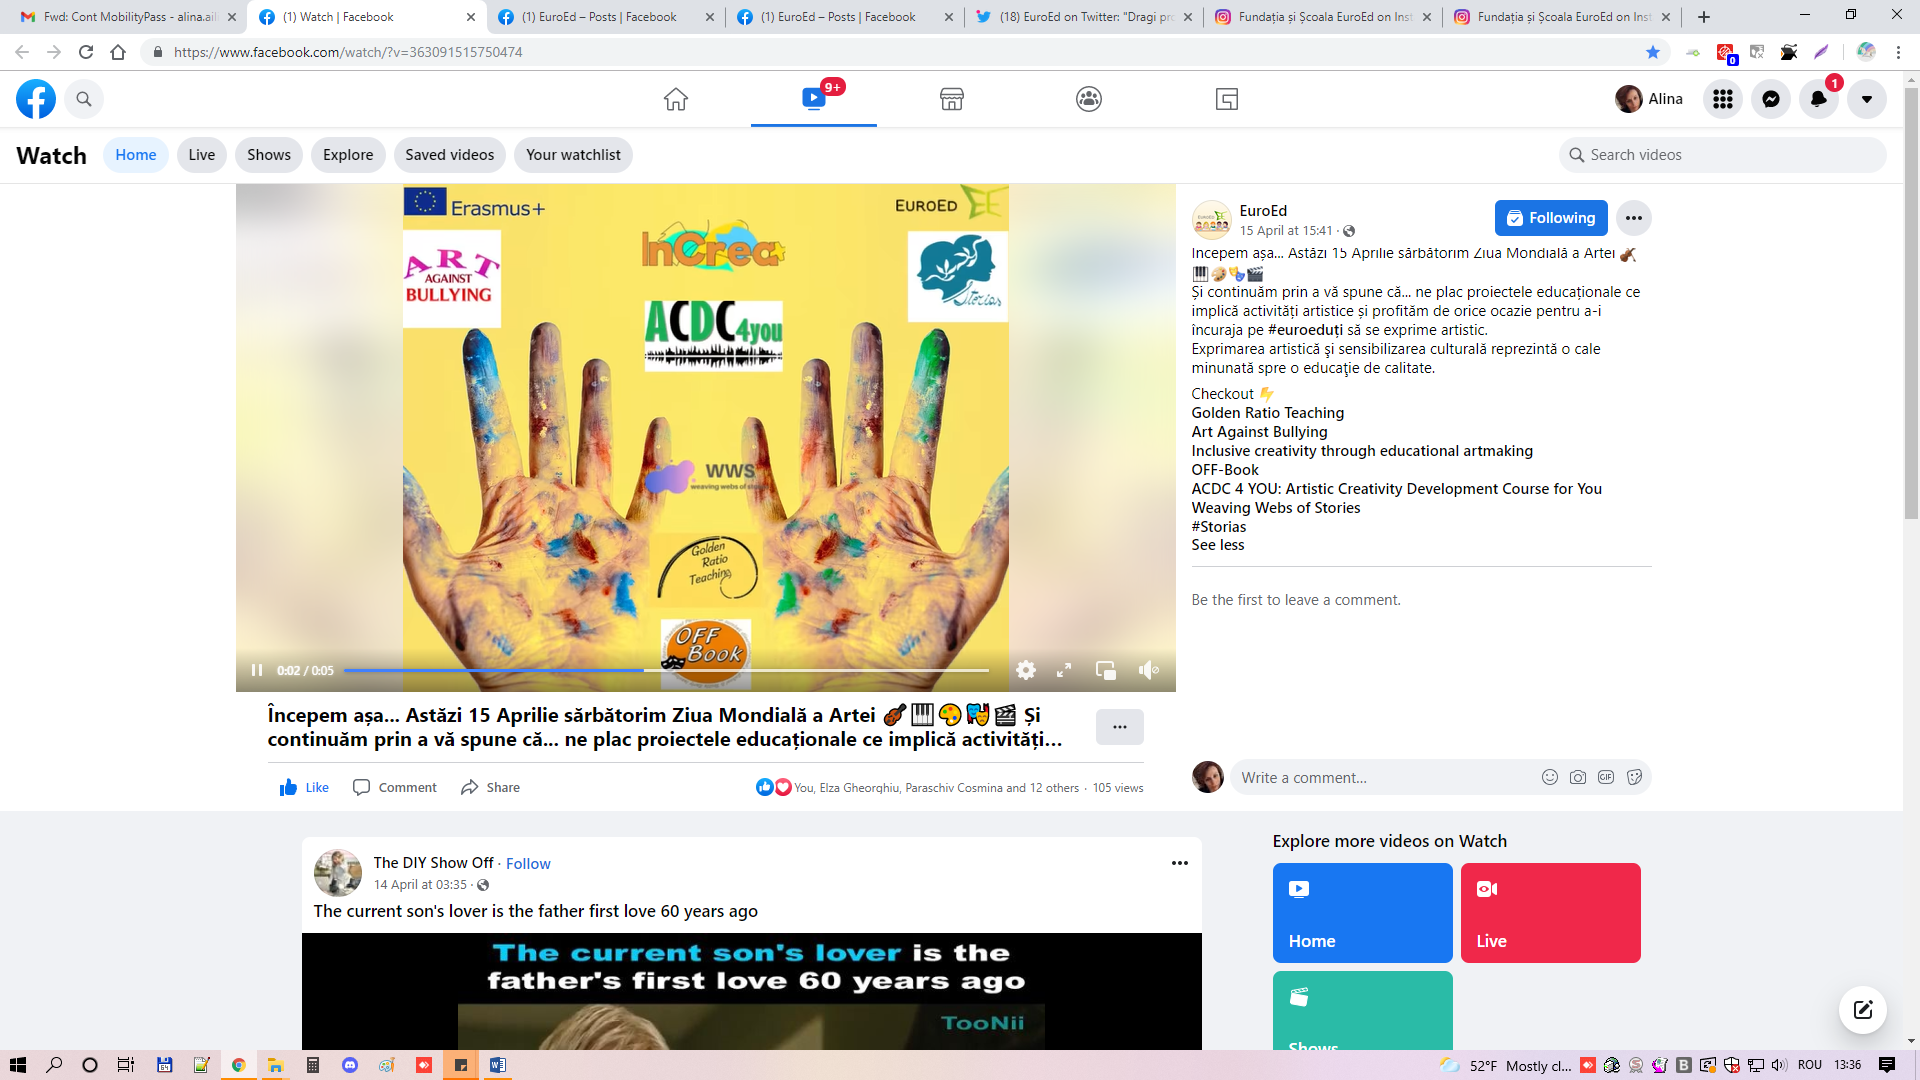Open the Gaming icon in top navigation
This screenshot has width=1920, height=1080.
[x=1227, y=99]
